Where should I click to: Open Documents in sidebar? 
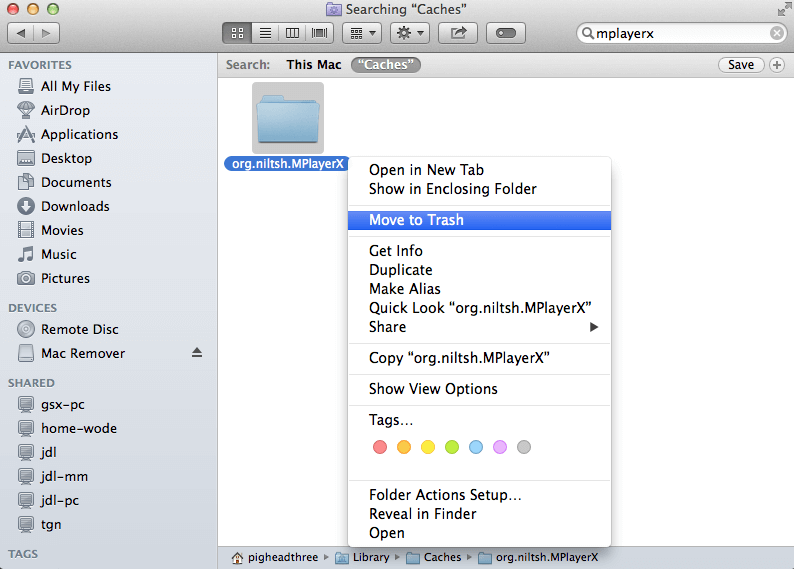coord(76,182)
